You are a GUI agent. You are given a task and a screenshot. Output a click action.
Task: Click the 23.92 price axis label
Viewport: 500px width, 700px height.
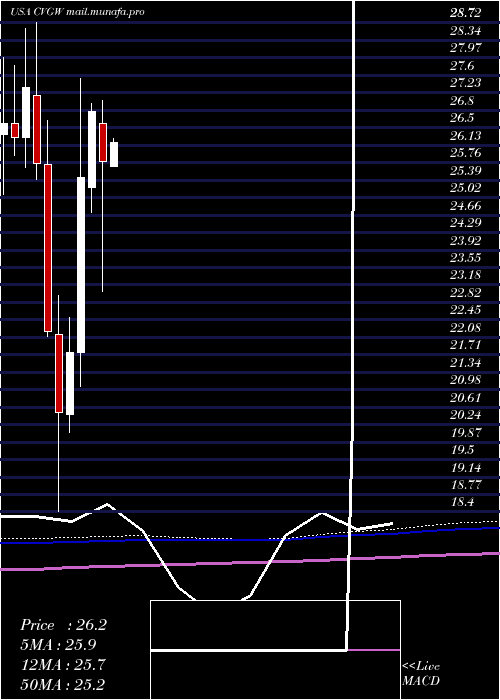pos(466,241)
